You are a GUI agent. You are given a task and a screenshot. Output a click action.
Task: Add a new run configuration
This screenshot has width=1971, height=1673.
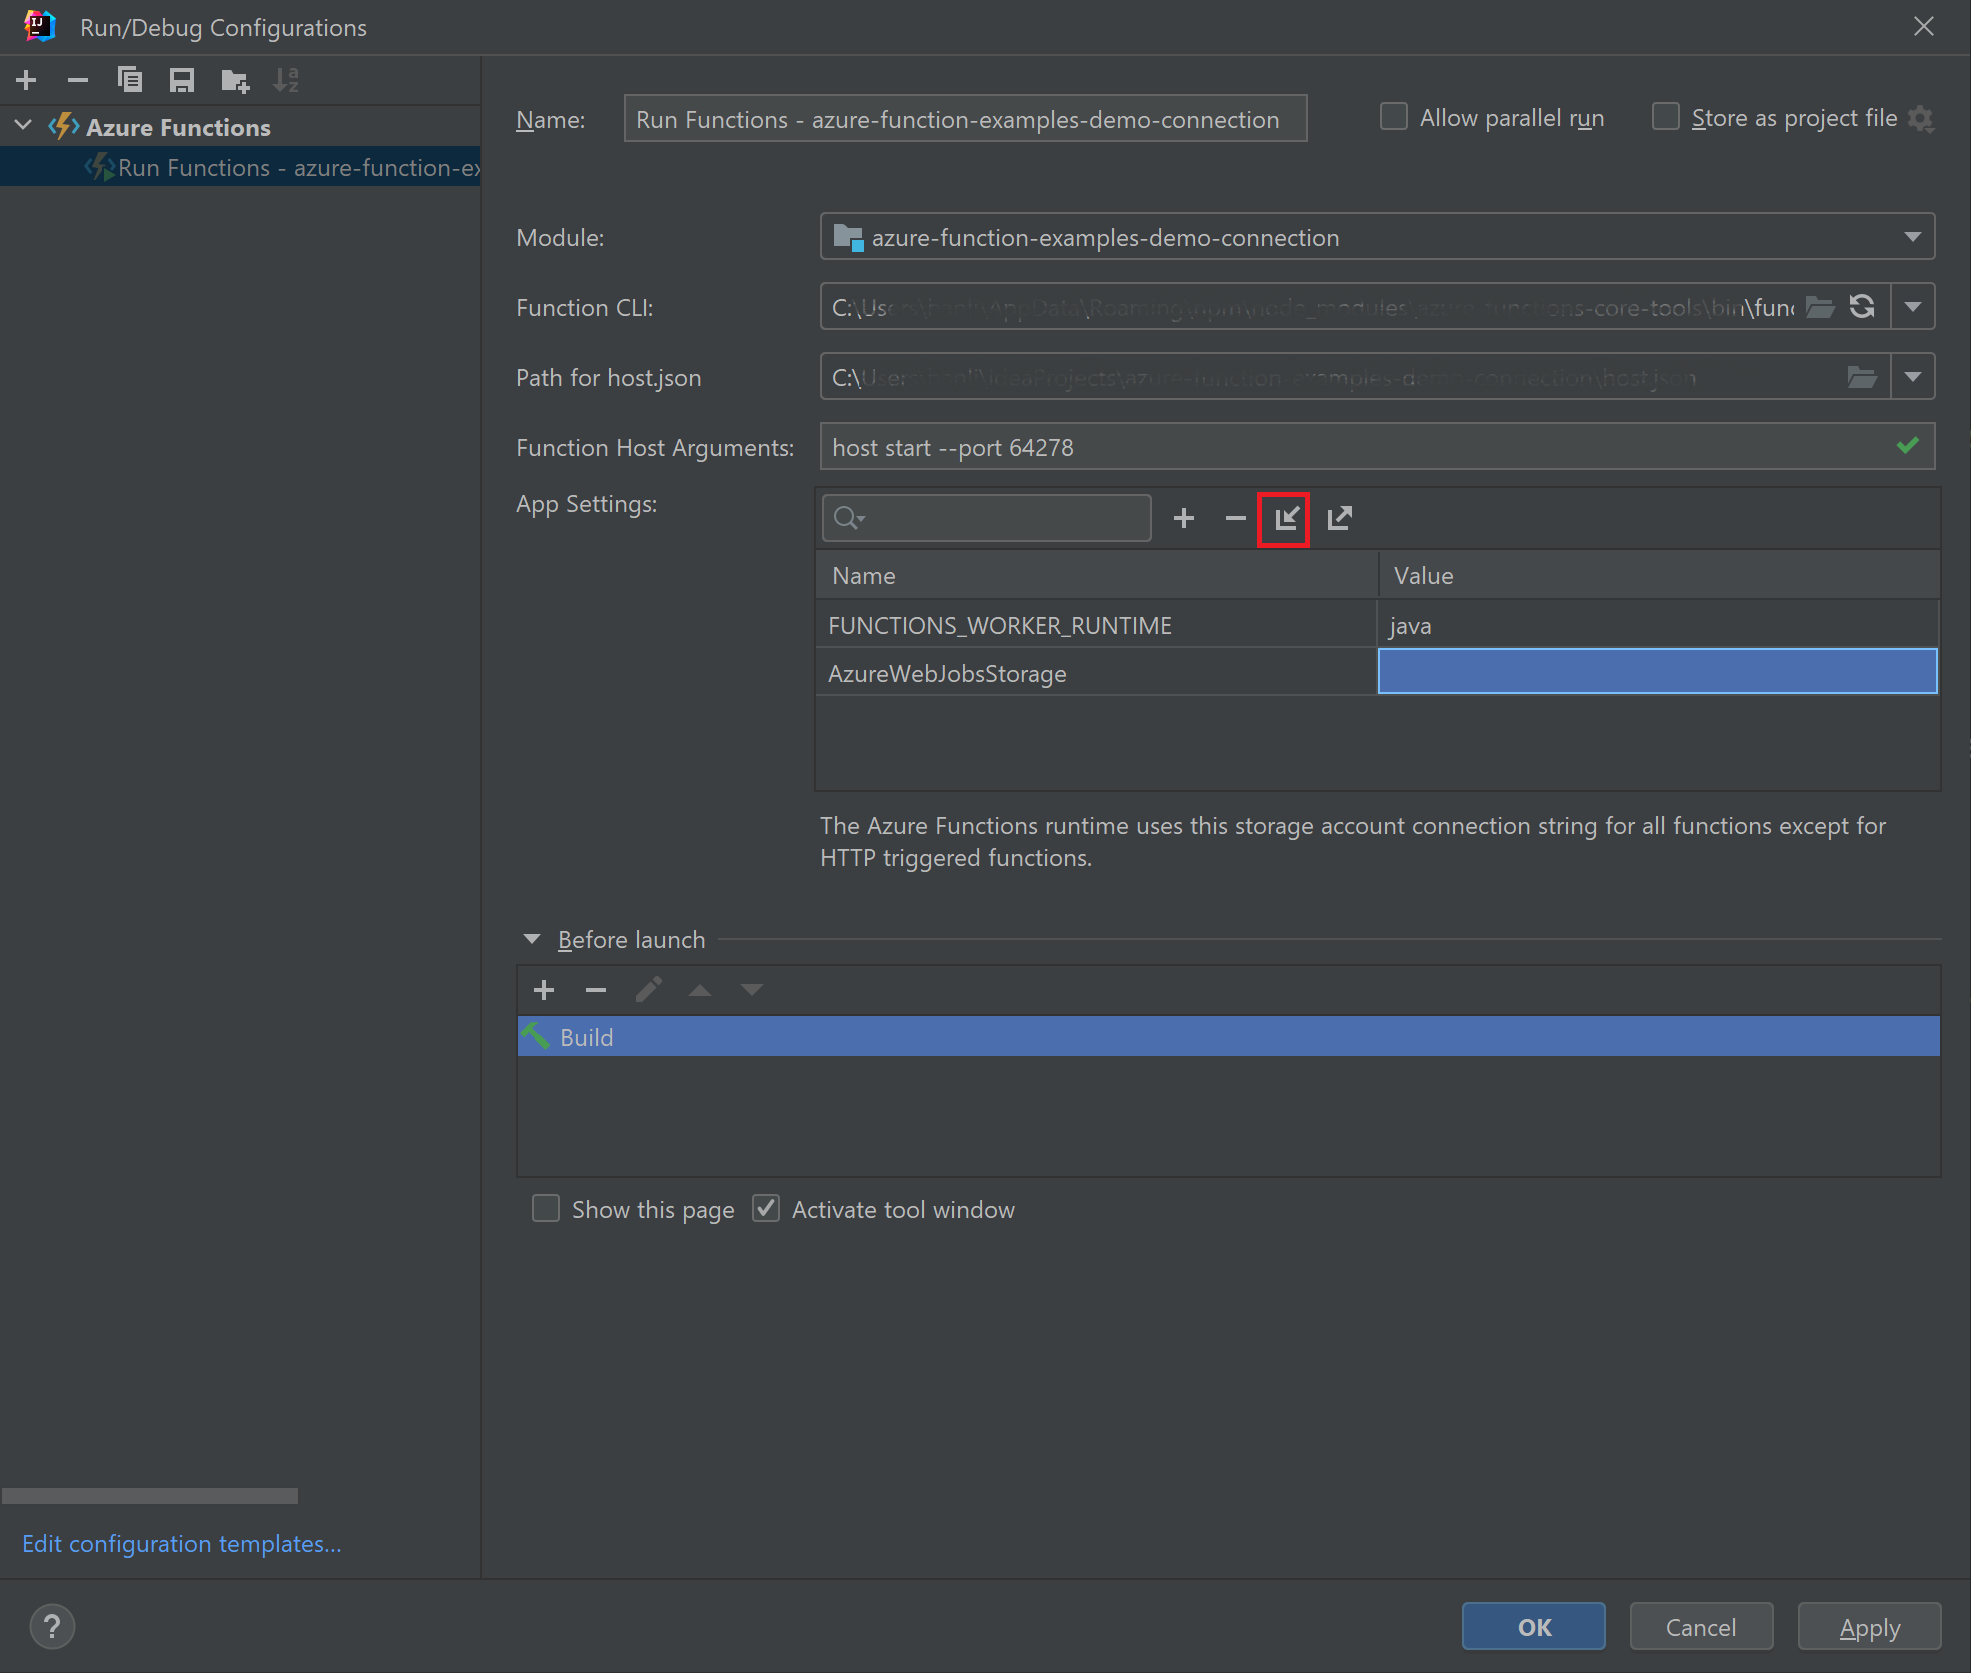(26, 80)
